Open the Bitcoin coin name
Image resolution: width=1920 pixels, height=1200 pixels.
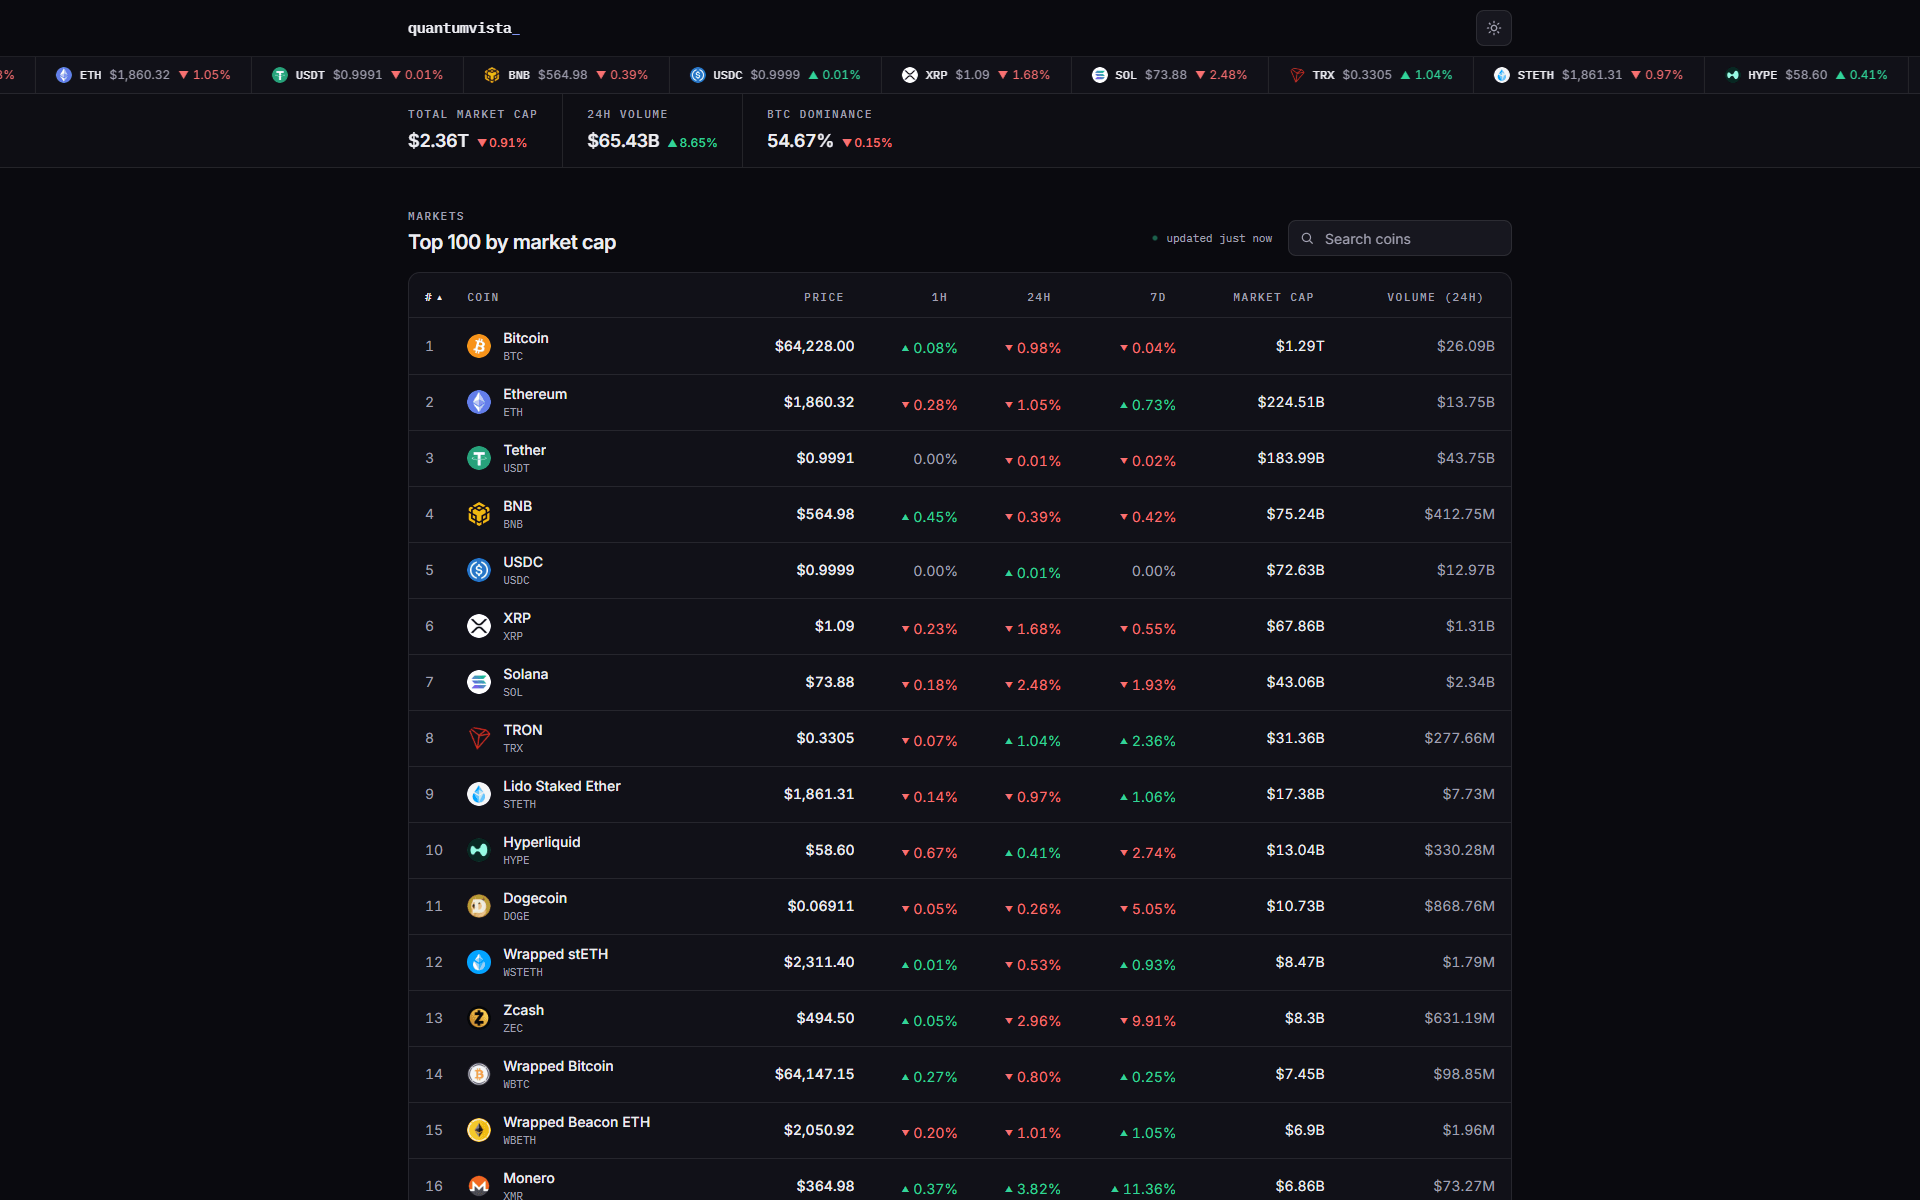pos(526,338)
